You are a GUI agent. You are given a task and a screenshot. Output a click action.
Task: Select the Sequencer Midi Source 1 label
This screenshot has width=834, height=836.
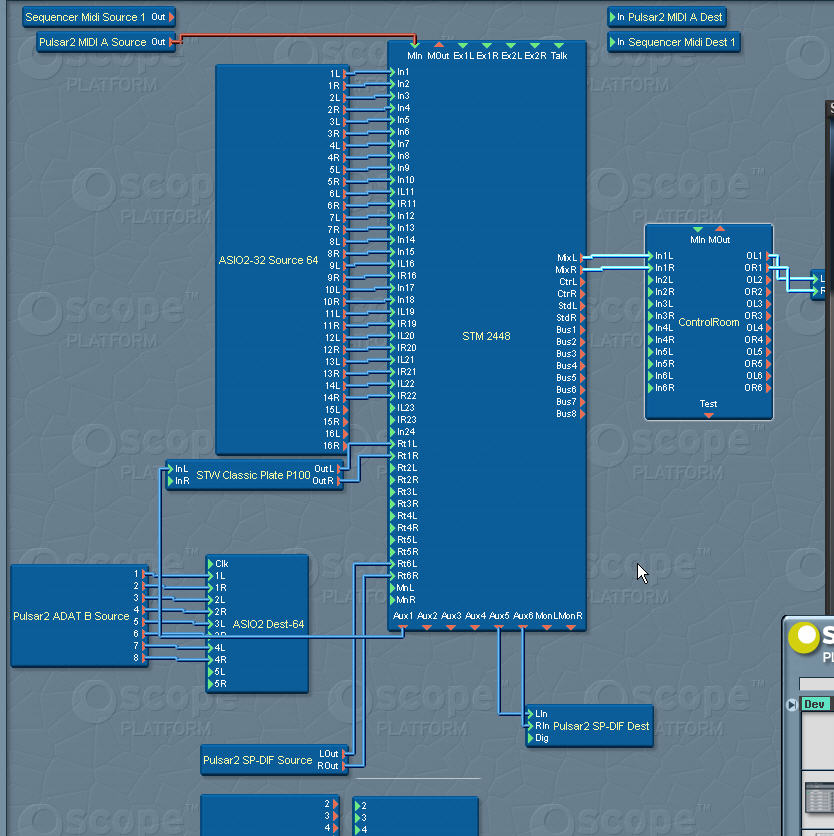pyautogui.click(x=85, y=17)
